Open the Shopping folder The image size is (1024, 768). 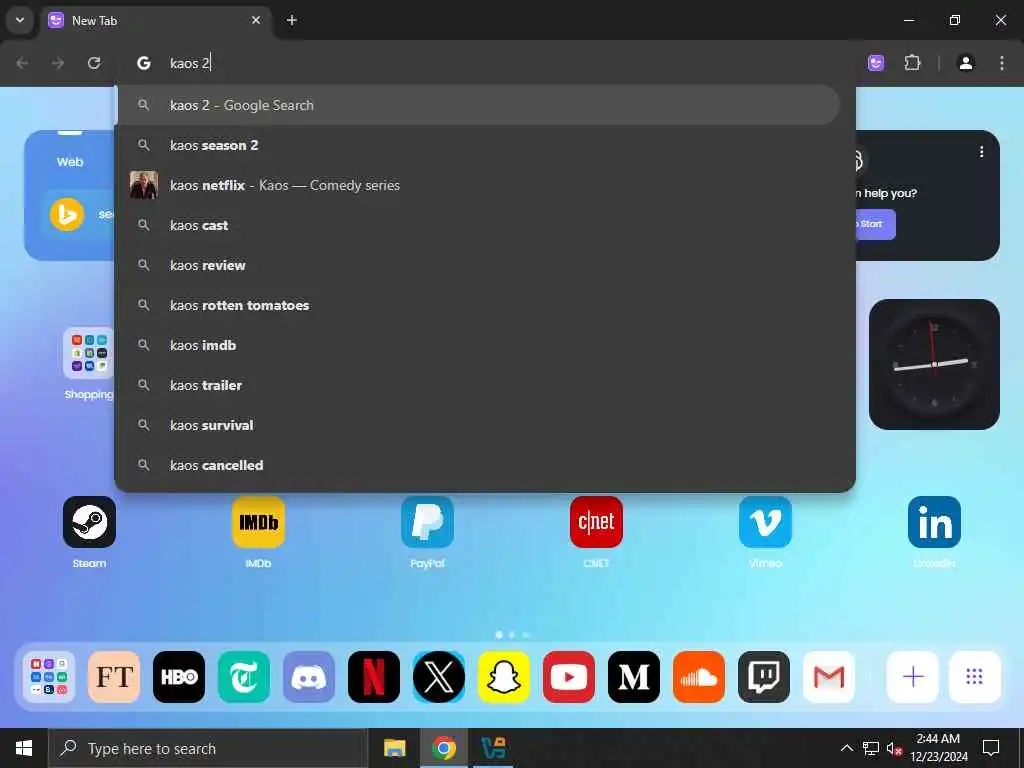coord(89,353)
